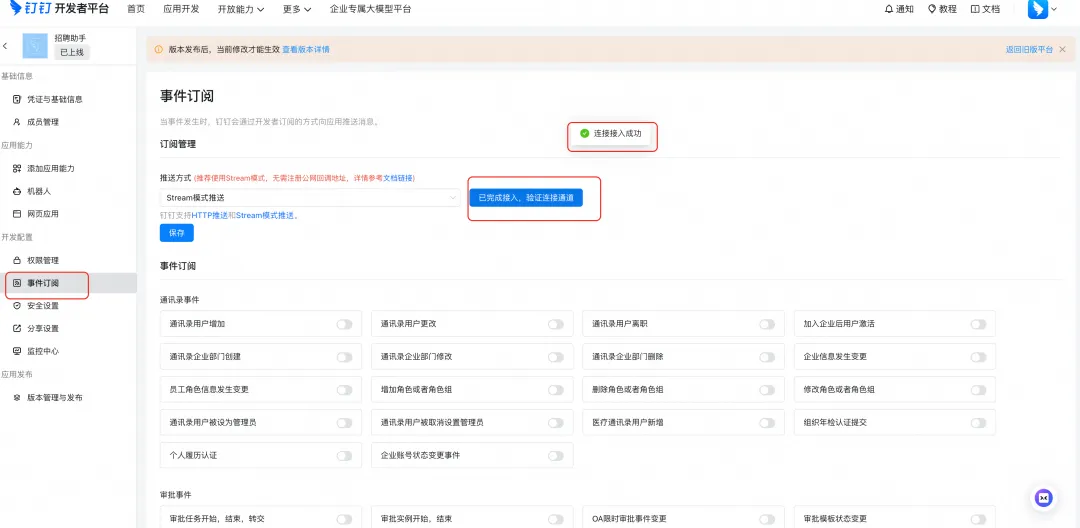Screen dimensions: 1080x528
Task: Toggle 组织年检认证提交 switch
Action: [978, 423]
